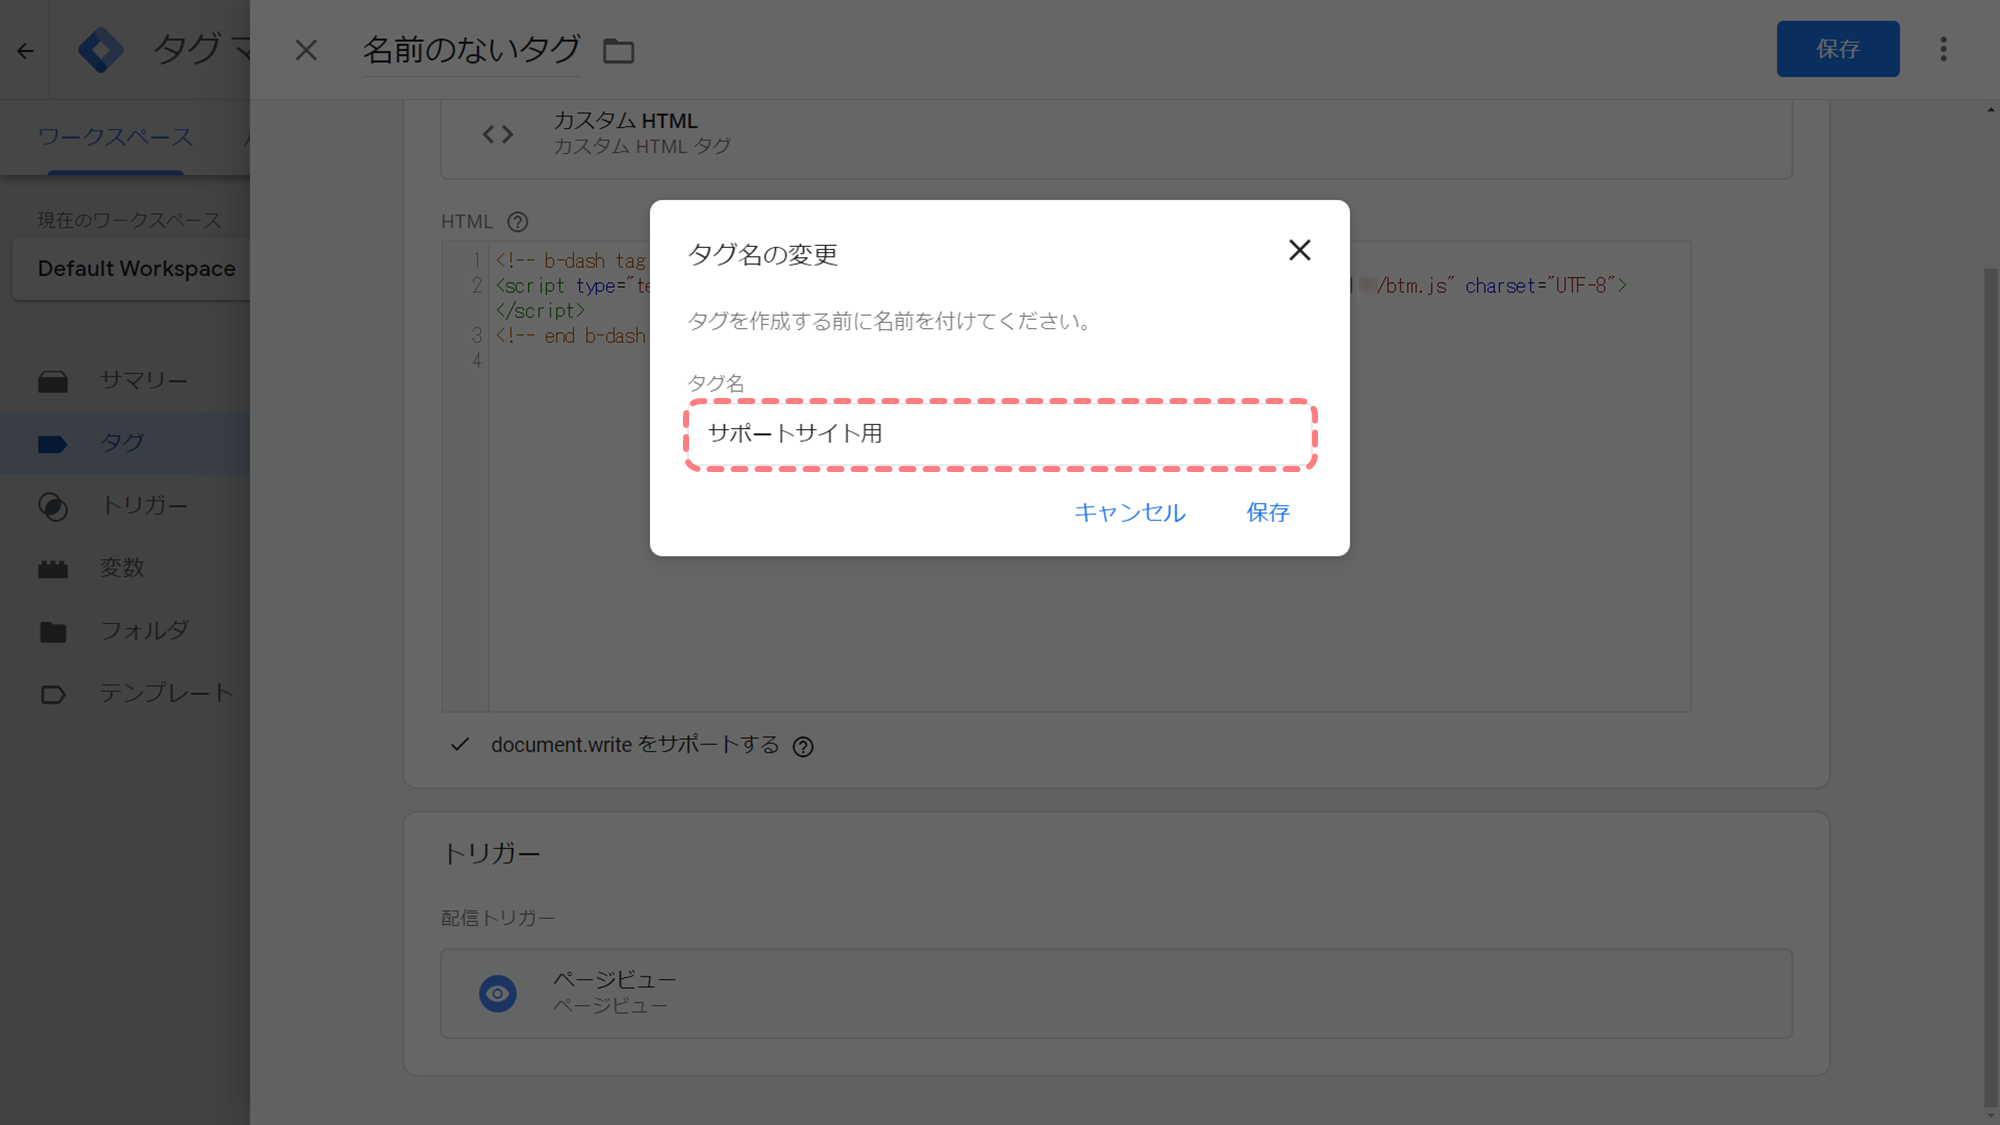Click the トリガー circle icon in sidebar

[x=53, y=507]
